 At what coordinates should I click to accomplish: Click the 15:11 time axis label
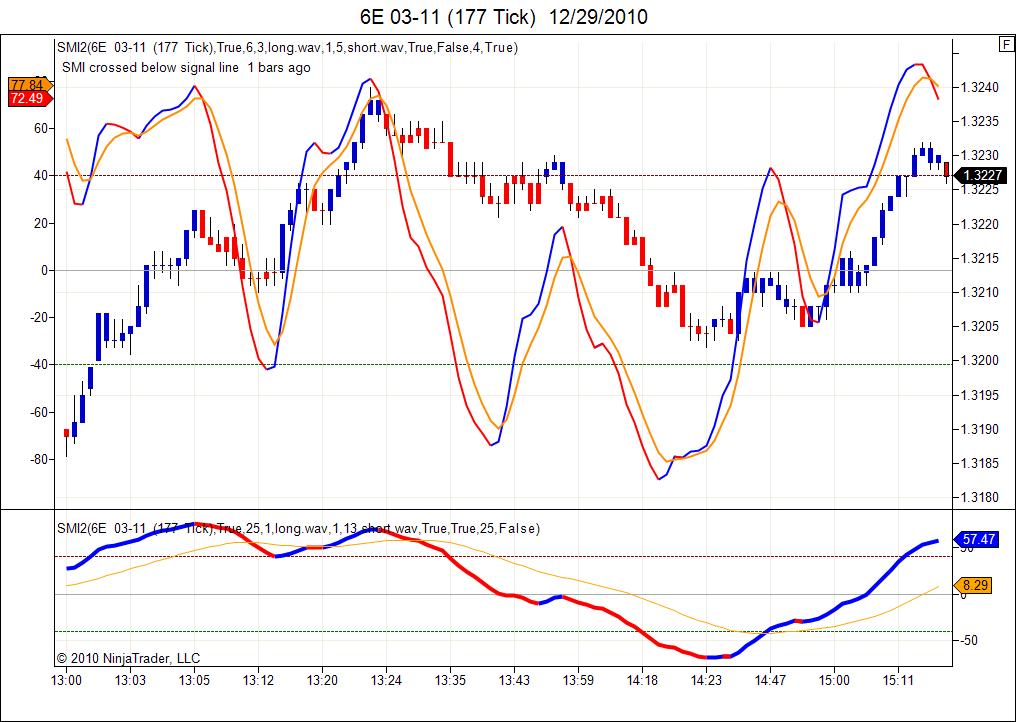[x=897, y=681]
